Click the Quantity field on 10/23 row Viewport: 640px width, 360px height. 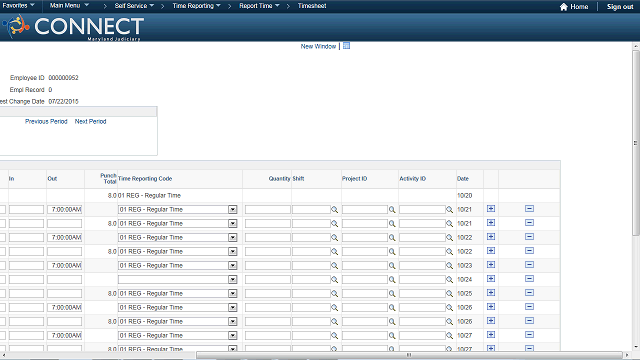pos(268,266)
